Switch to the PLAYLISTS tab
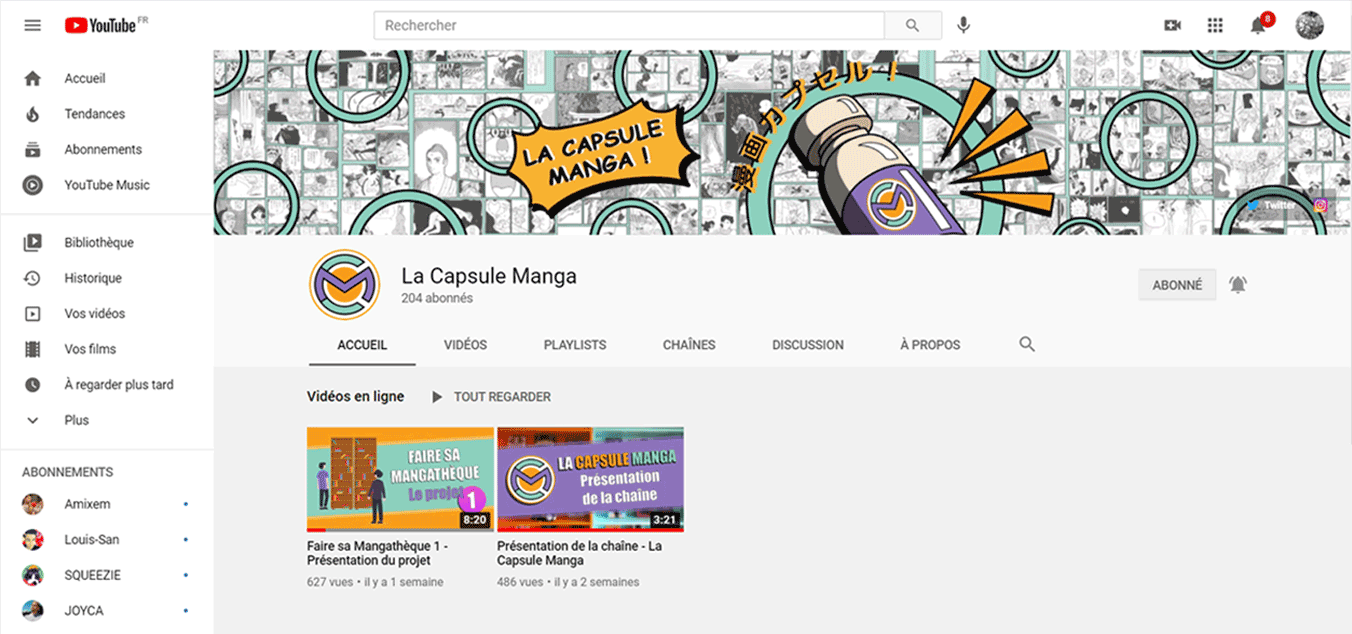The height and width of the screenshot is (634, 1352). click(575, 344)
